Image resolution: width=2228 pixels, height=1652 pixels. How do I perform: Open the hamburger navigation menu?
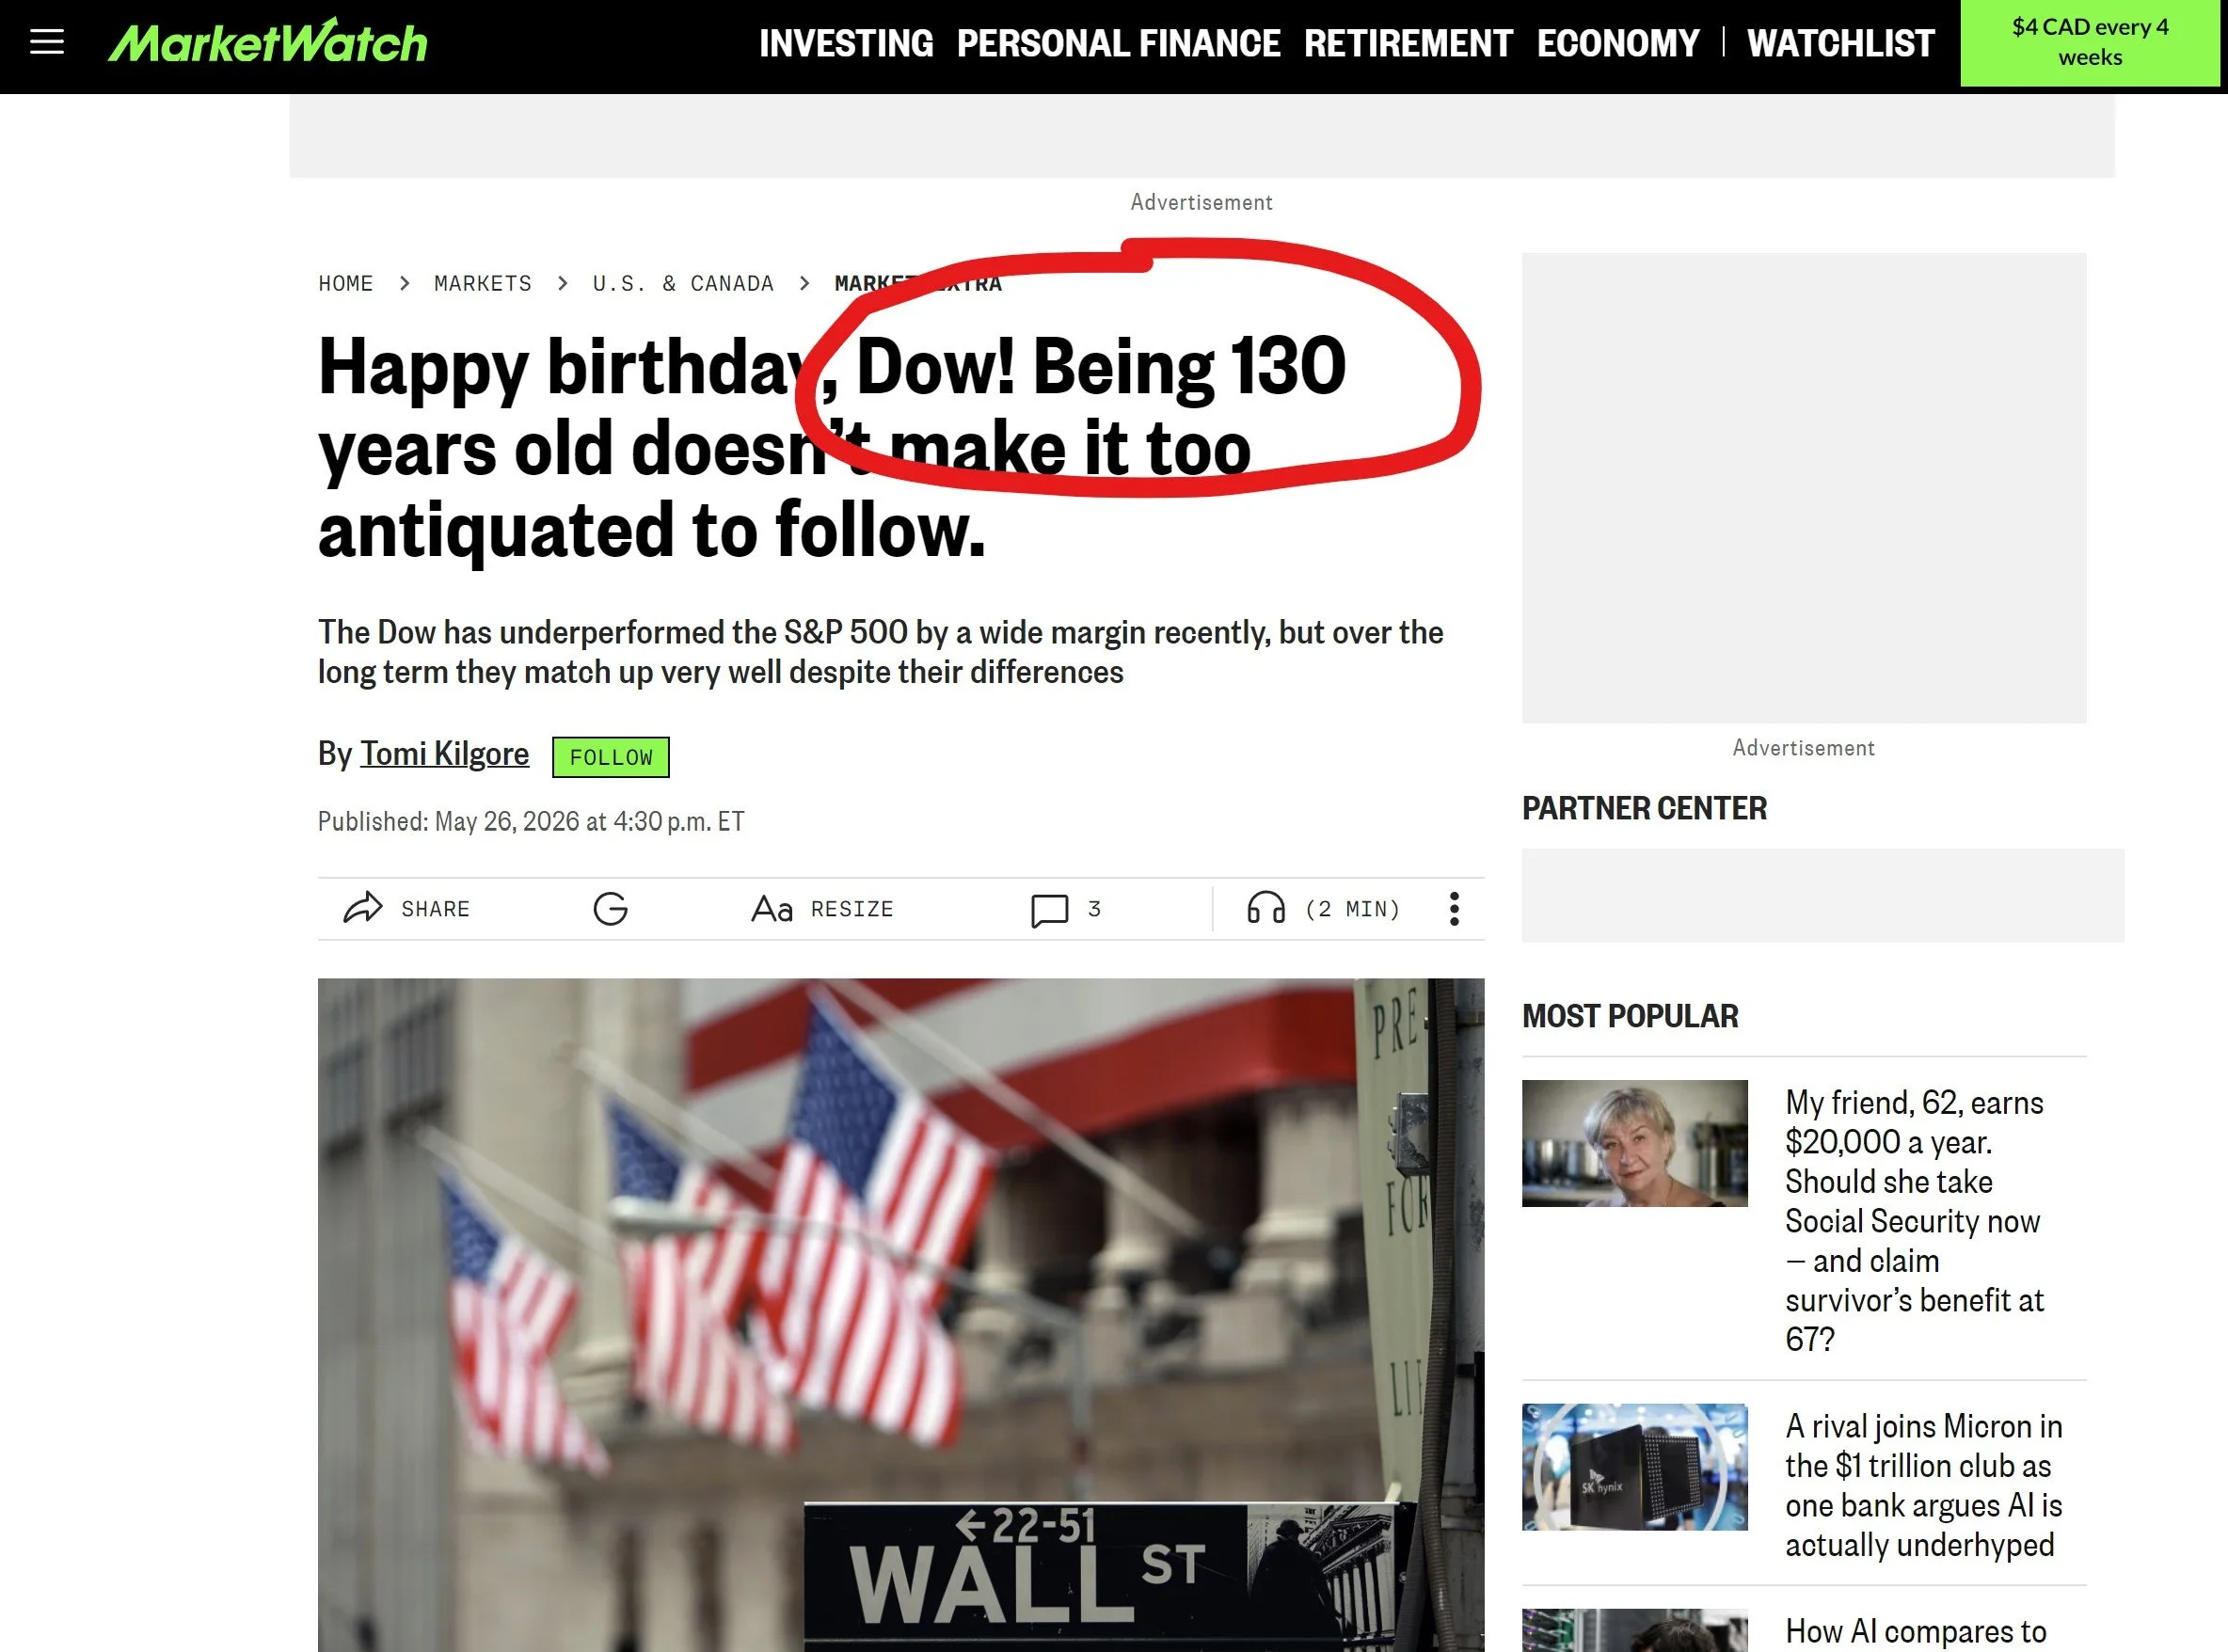pos(47,43)
